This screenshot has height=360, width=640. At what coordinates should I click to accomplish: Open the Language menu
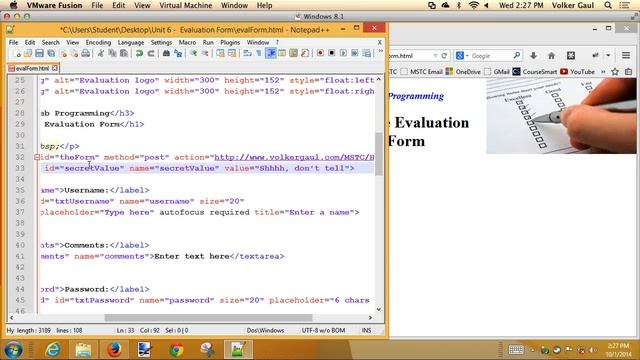point(131,42)
